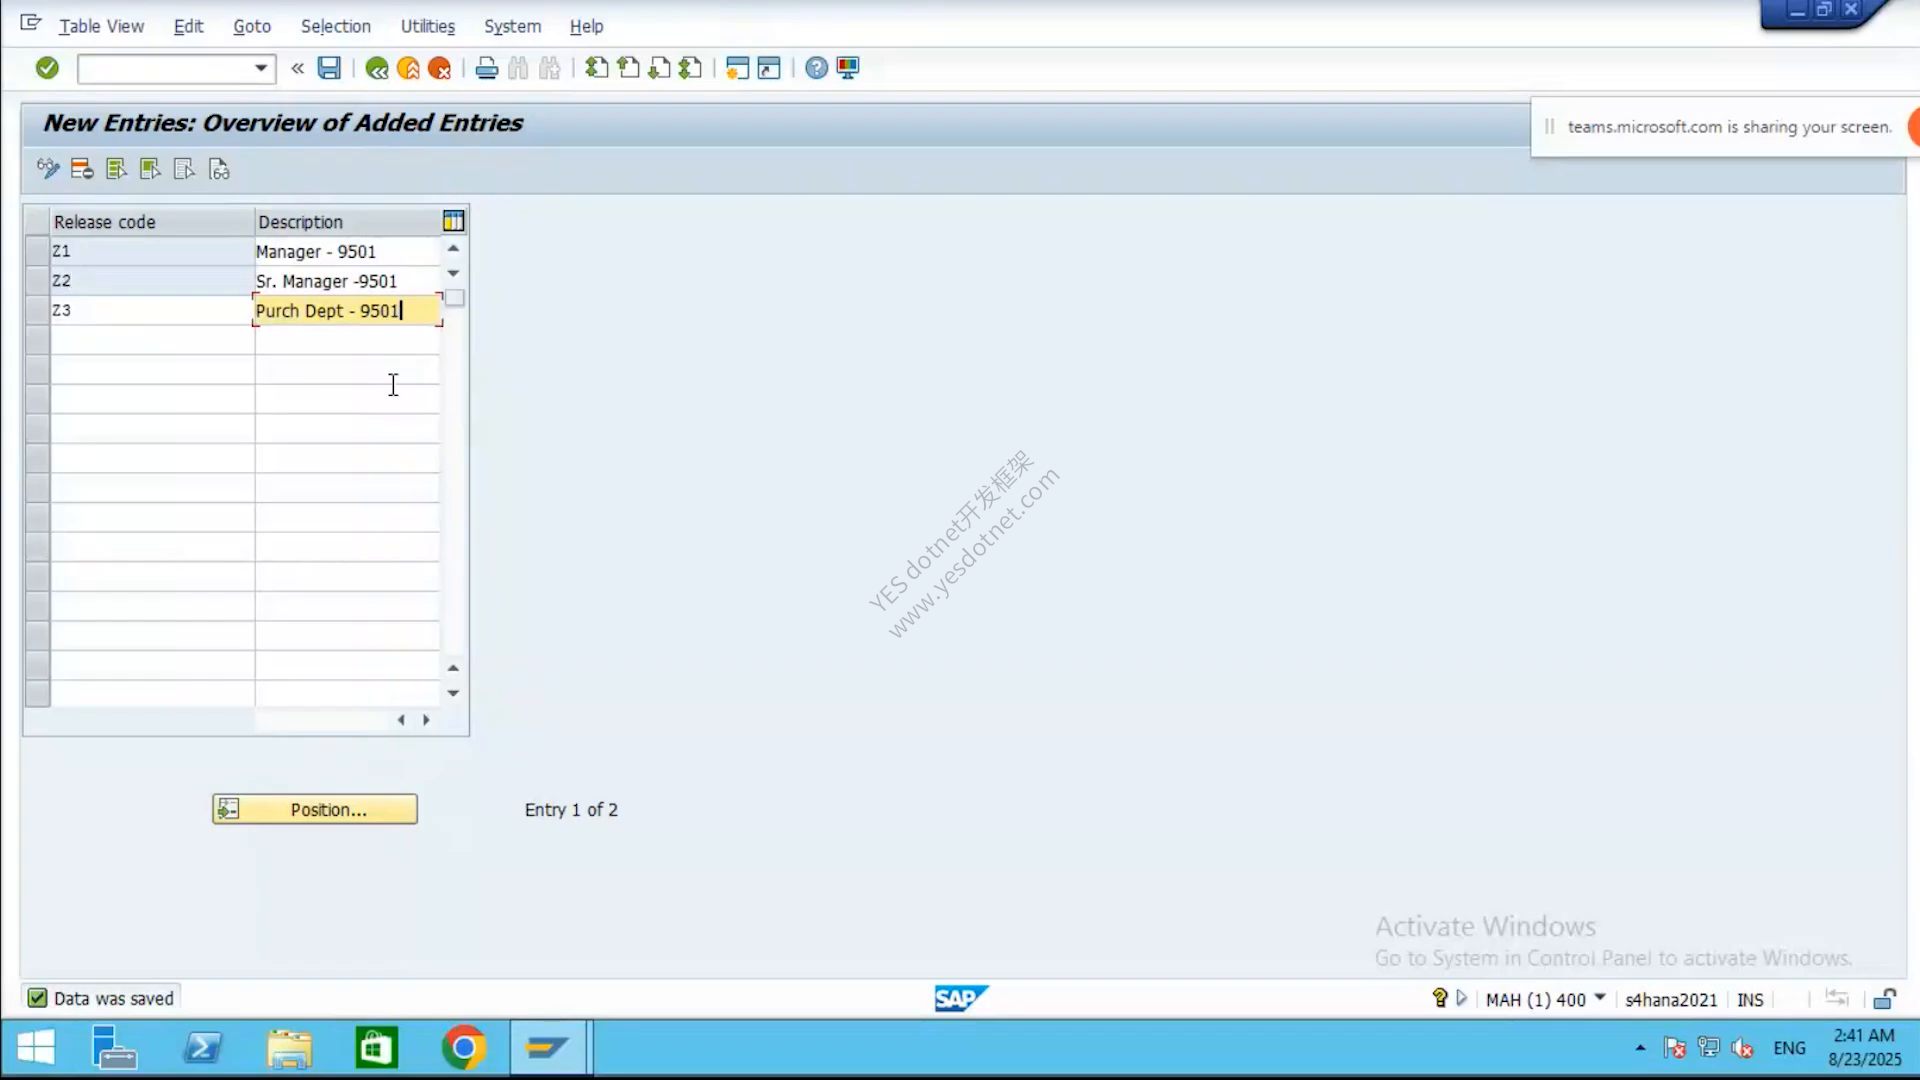Screen dimensions: 1920x1080
Task: Select row Z3 using its row selector
Action: pyautogui.click(x=37, y=310)
